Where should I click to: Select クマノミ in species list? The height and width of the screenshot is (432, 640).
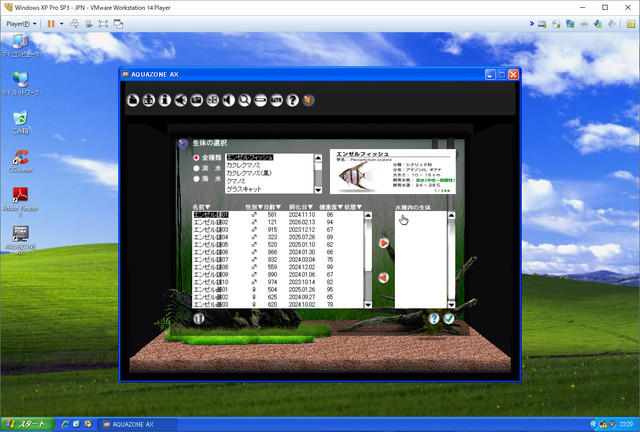[x=270, y=181]
